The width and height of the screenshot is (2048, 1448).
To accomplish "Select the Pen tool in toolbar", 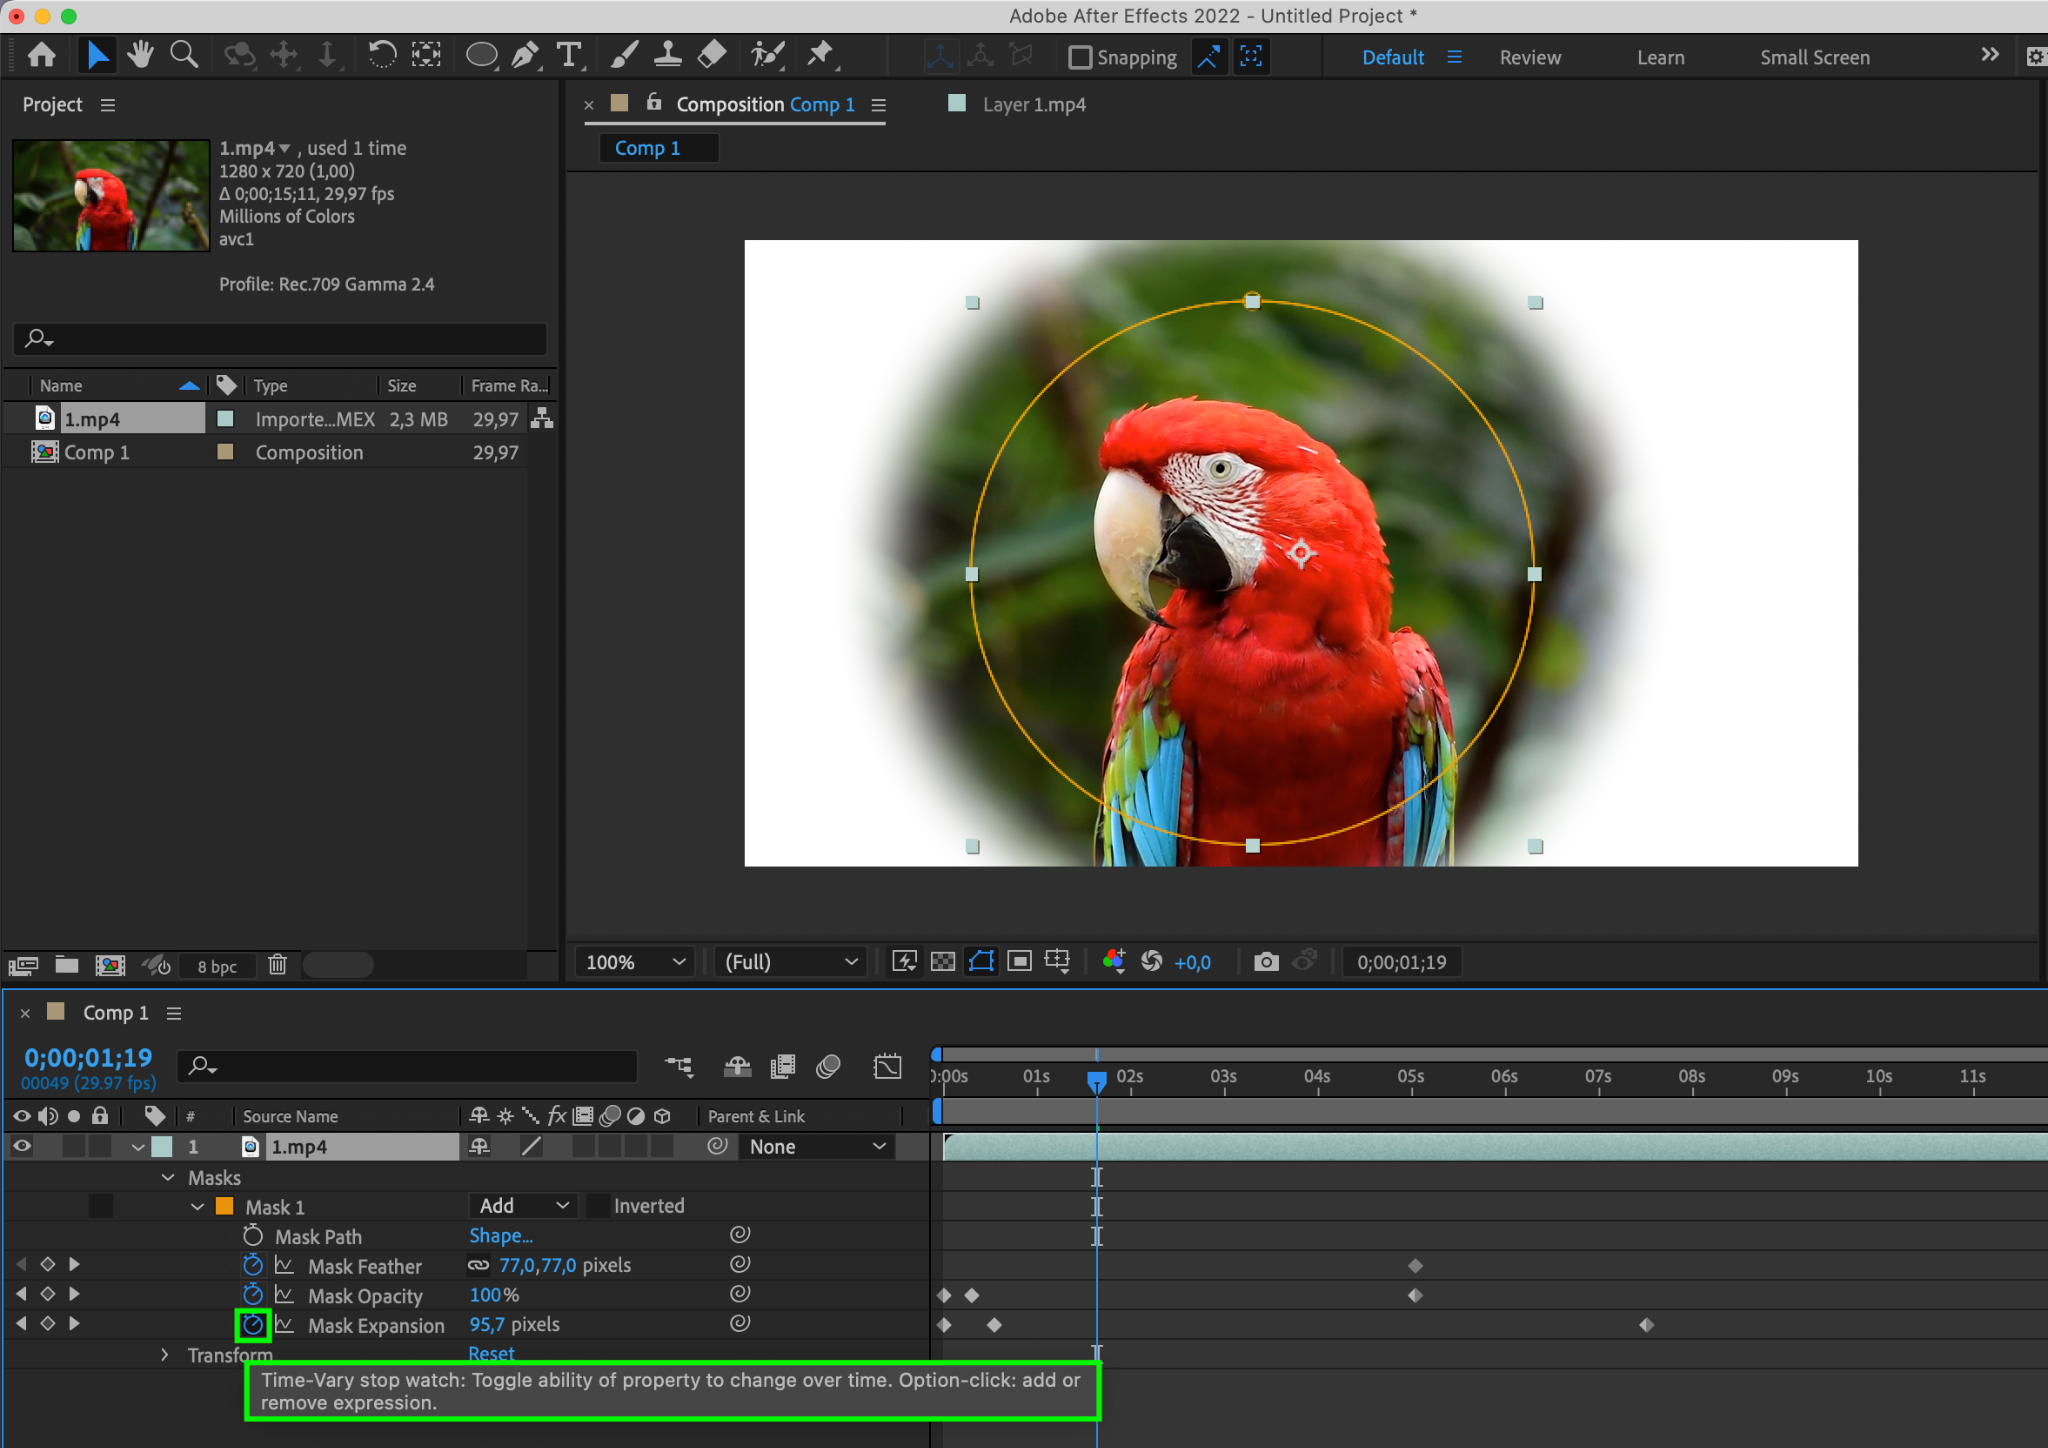I will tap(524, 55).
